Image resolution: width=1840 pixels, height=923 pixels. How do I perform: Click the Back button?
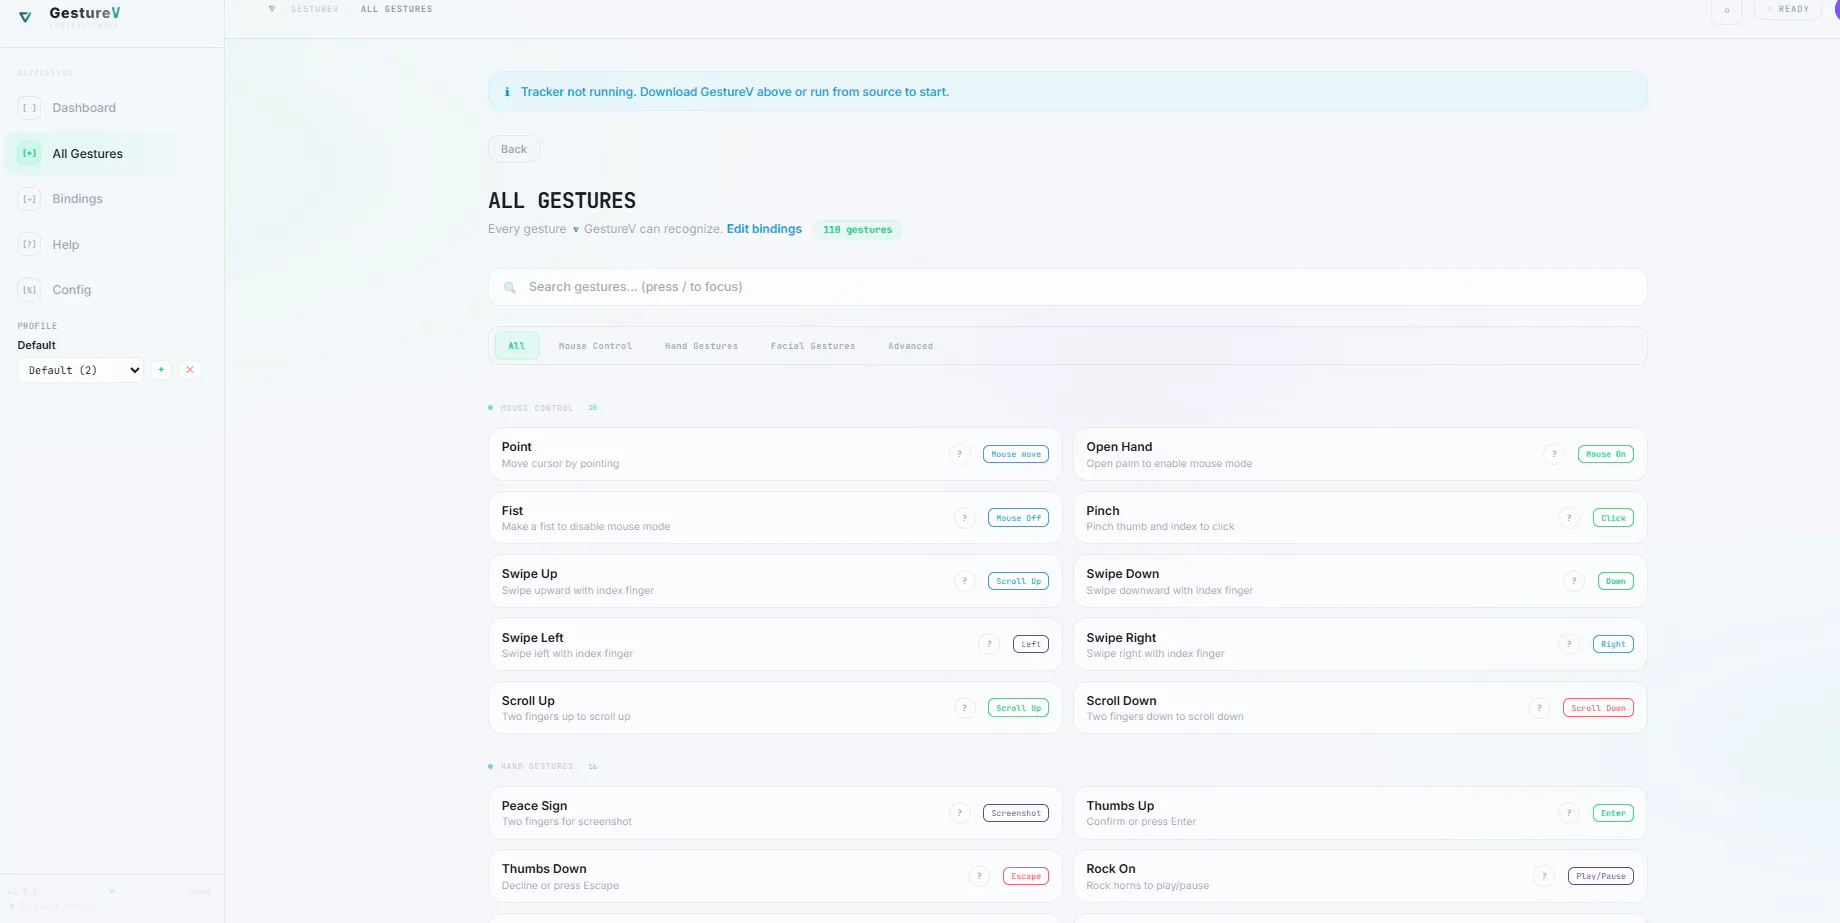tap(514, 149)
